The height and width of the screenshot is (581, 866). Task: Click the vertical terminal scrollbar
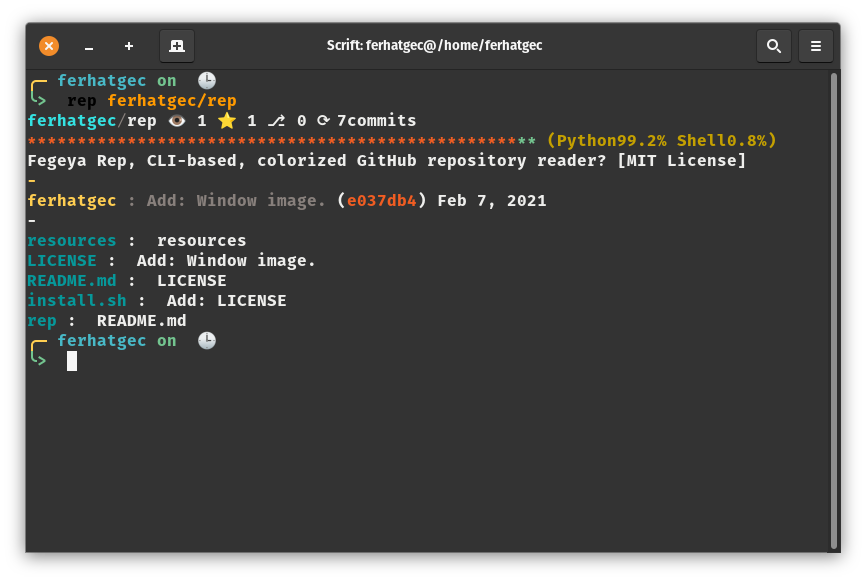point(834,310)
